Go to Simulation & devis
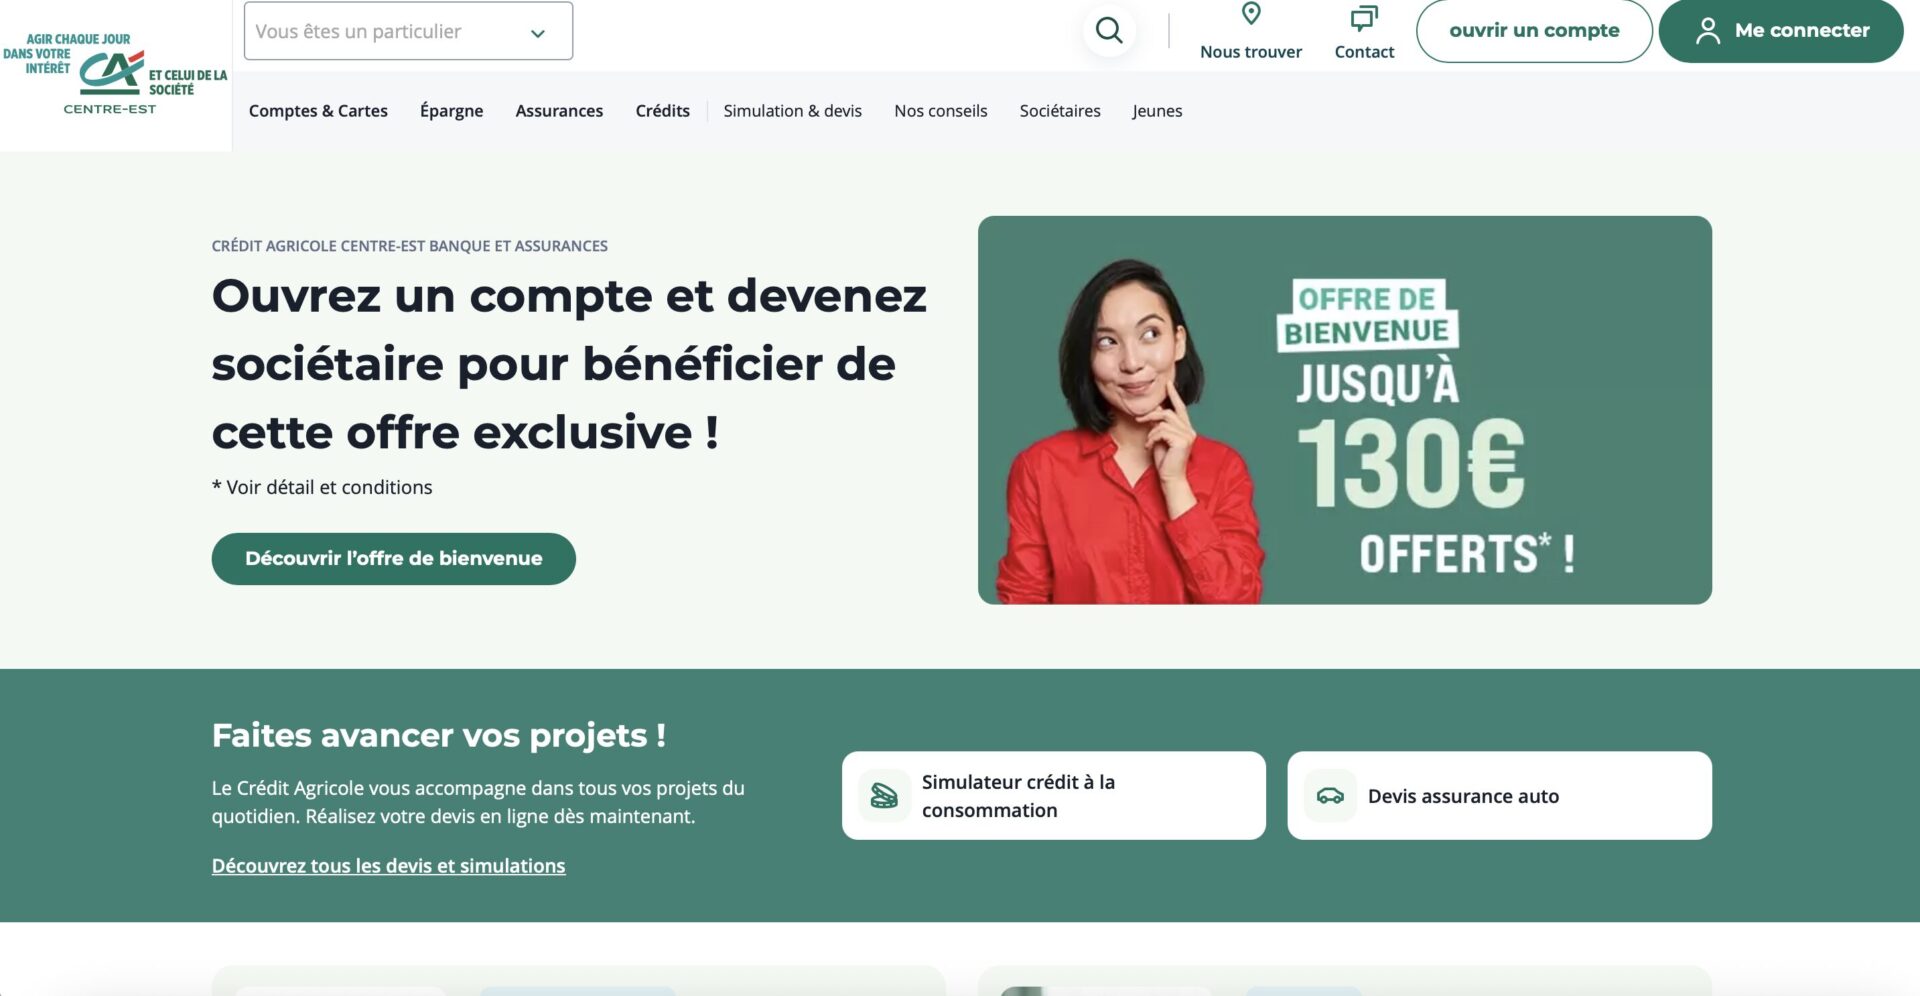Screen dimensions: 1920x996 point(793,111)
